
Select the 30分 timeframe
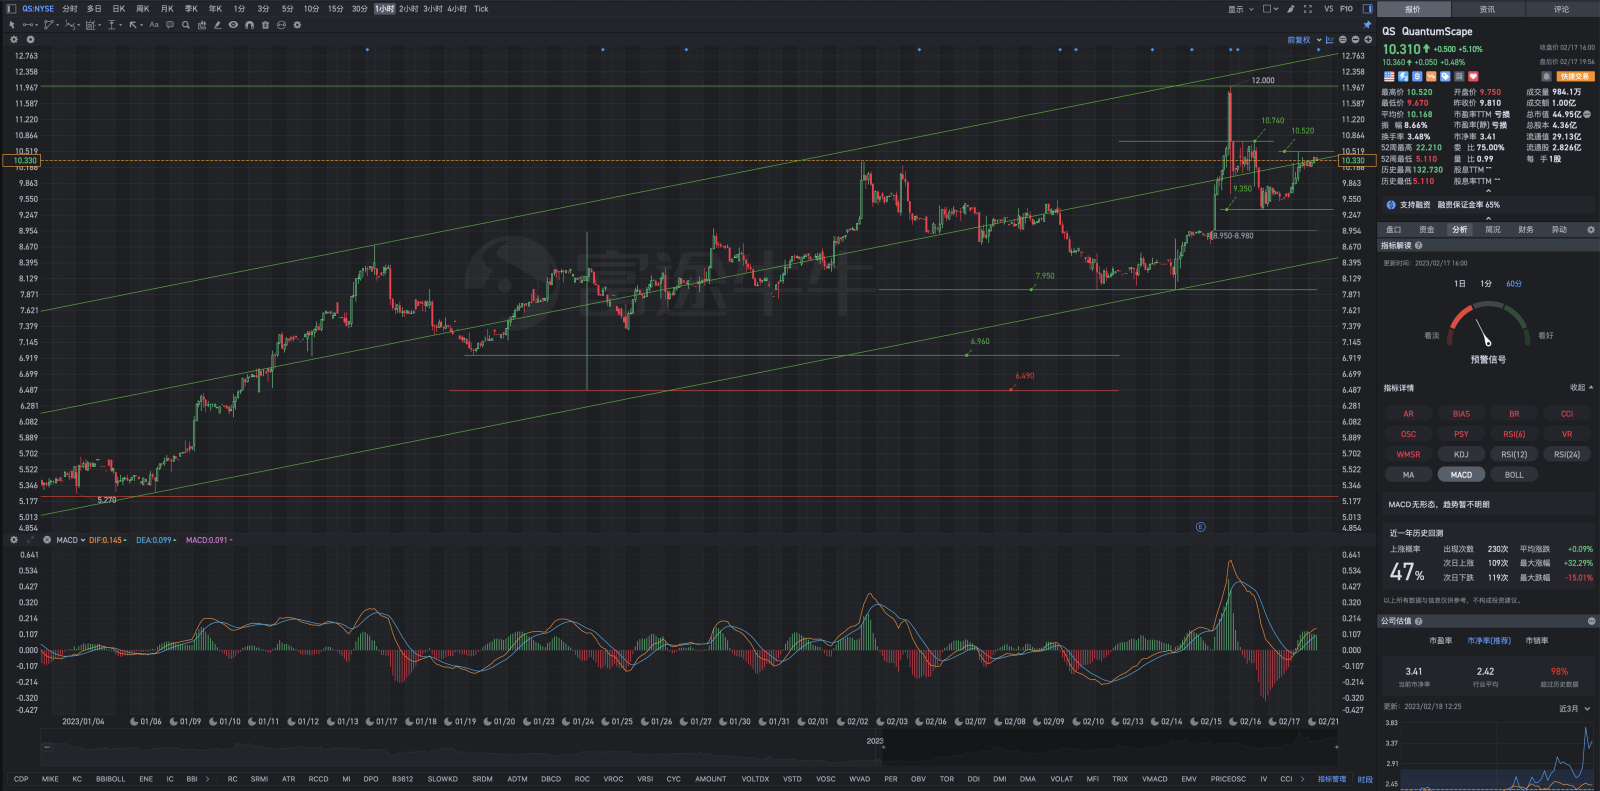tap(359, 9)
